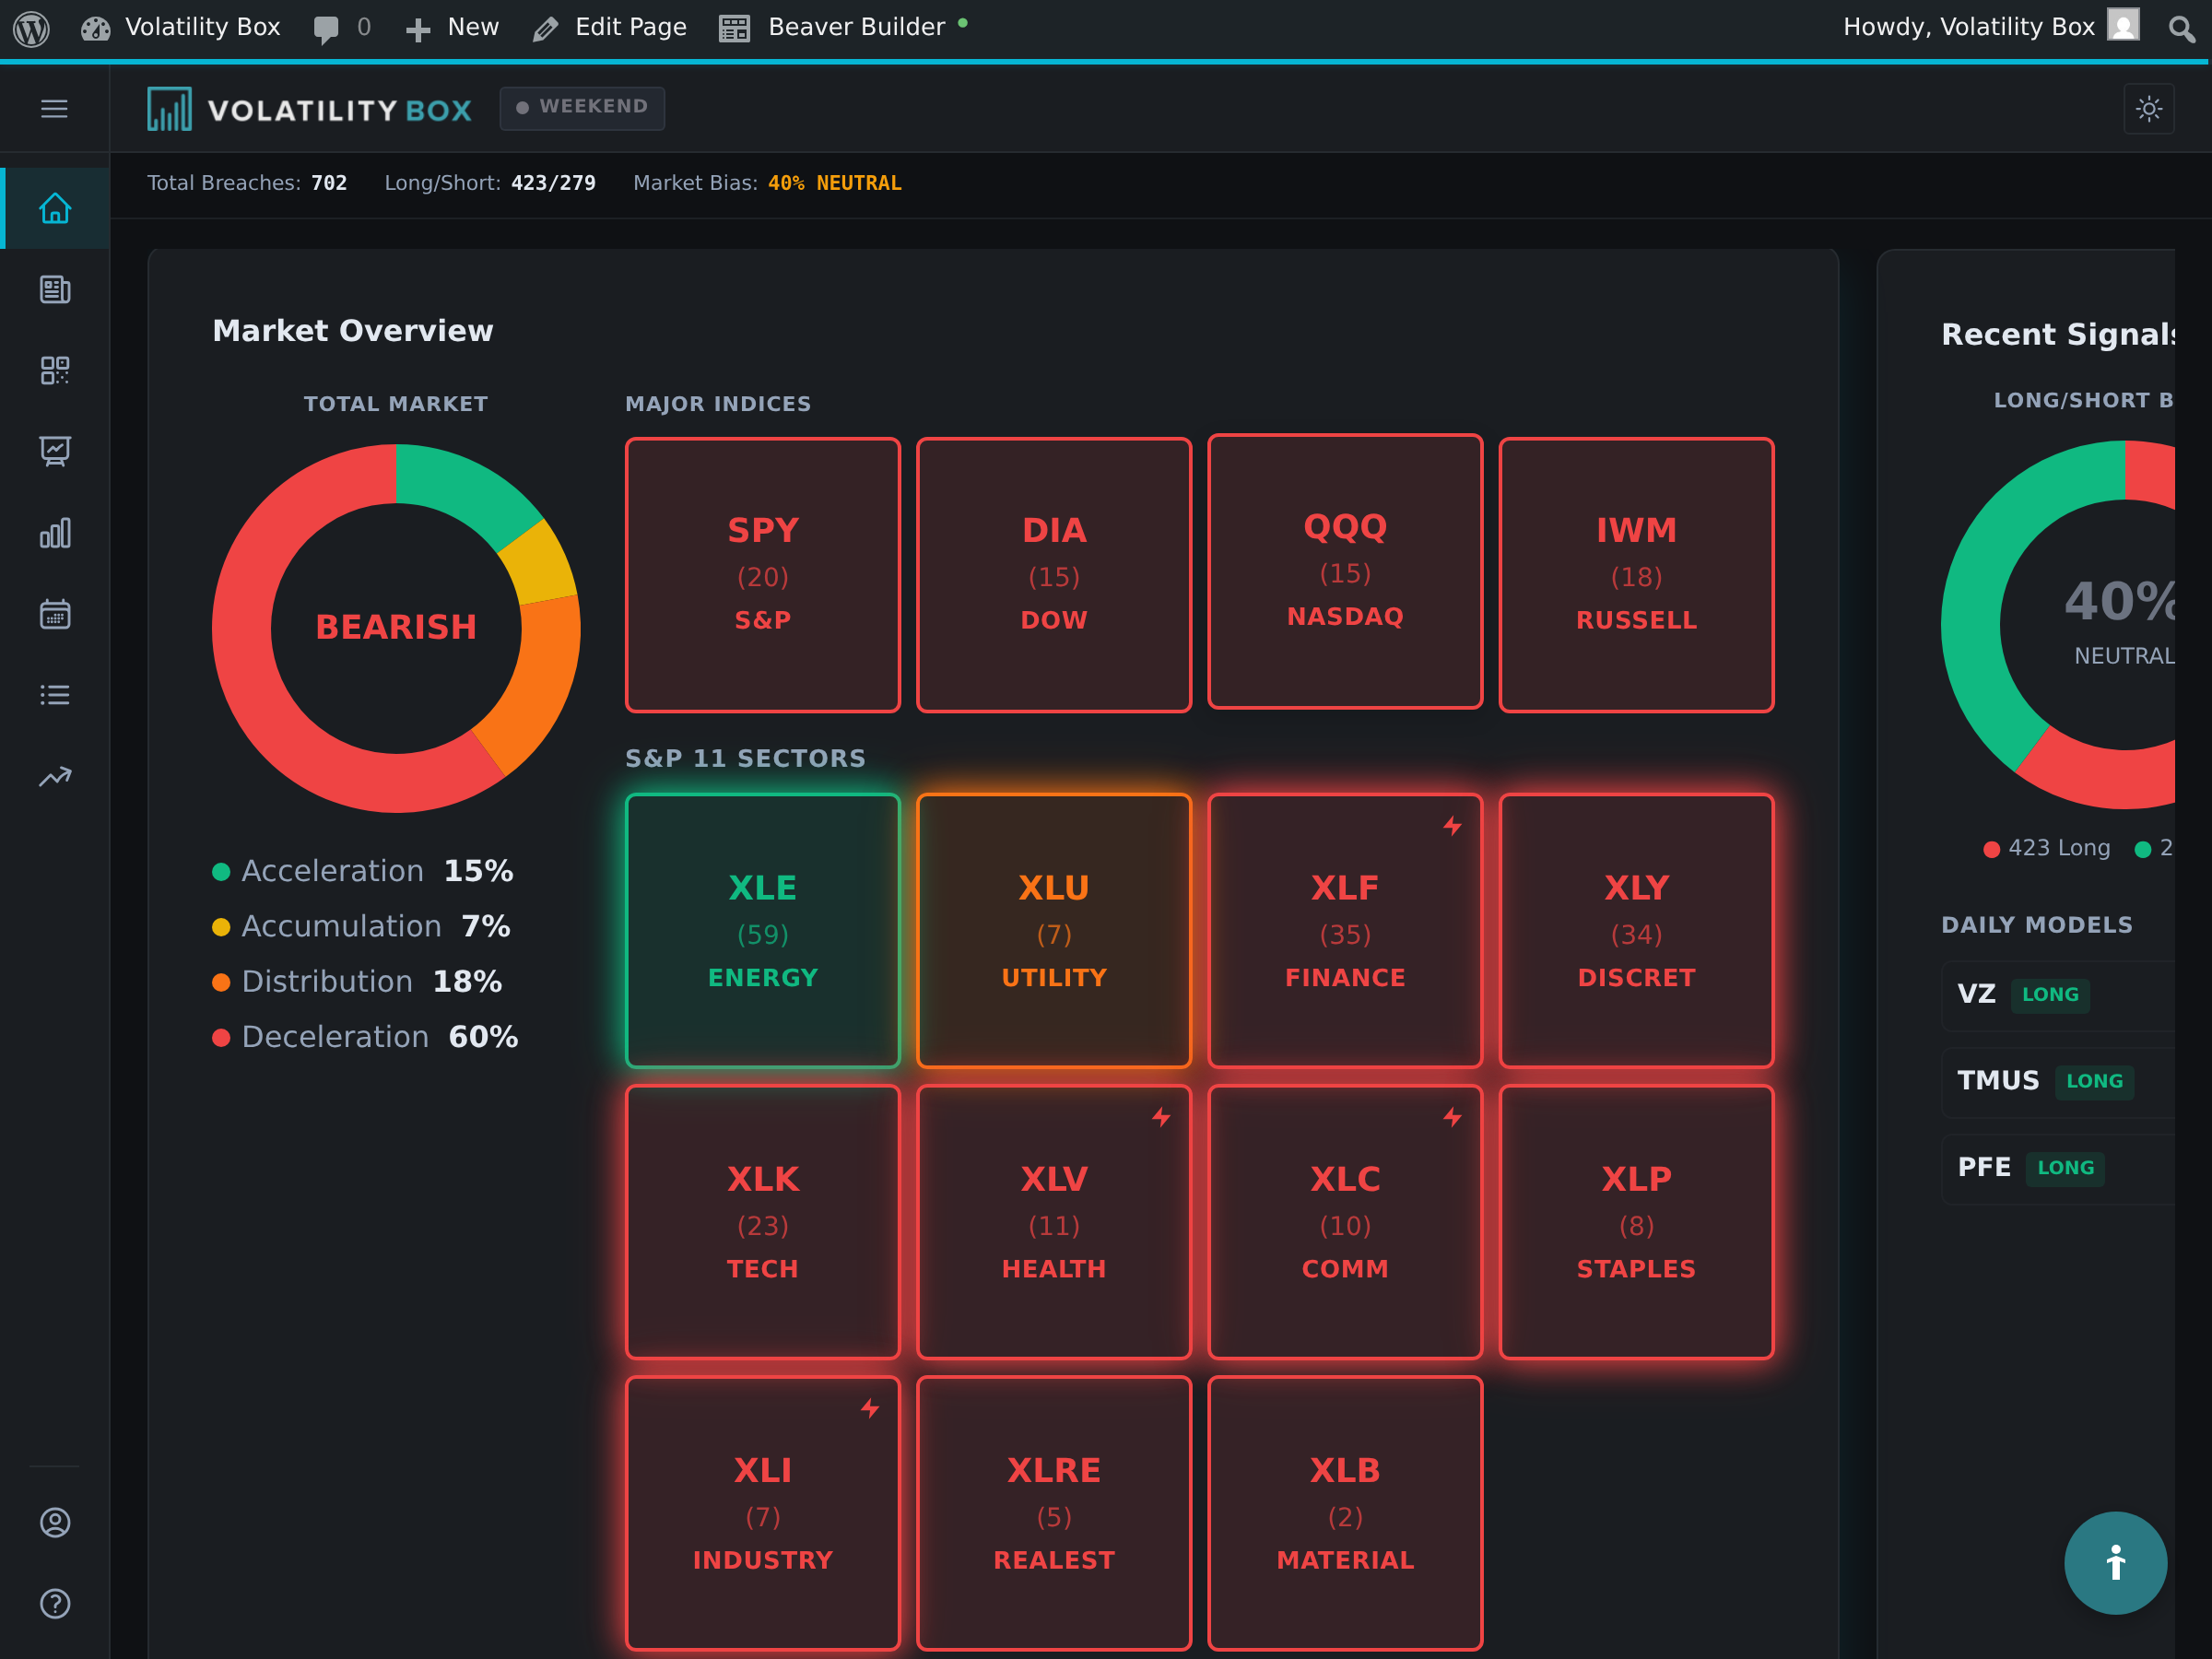This screenshot has height=1659, width=2212.
Task: Open the QQQ Nasdaq index tile
Action: tap(1345, 571)
